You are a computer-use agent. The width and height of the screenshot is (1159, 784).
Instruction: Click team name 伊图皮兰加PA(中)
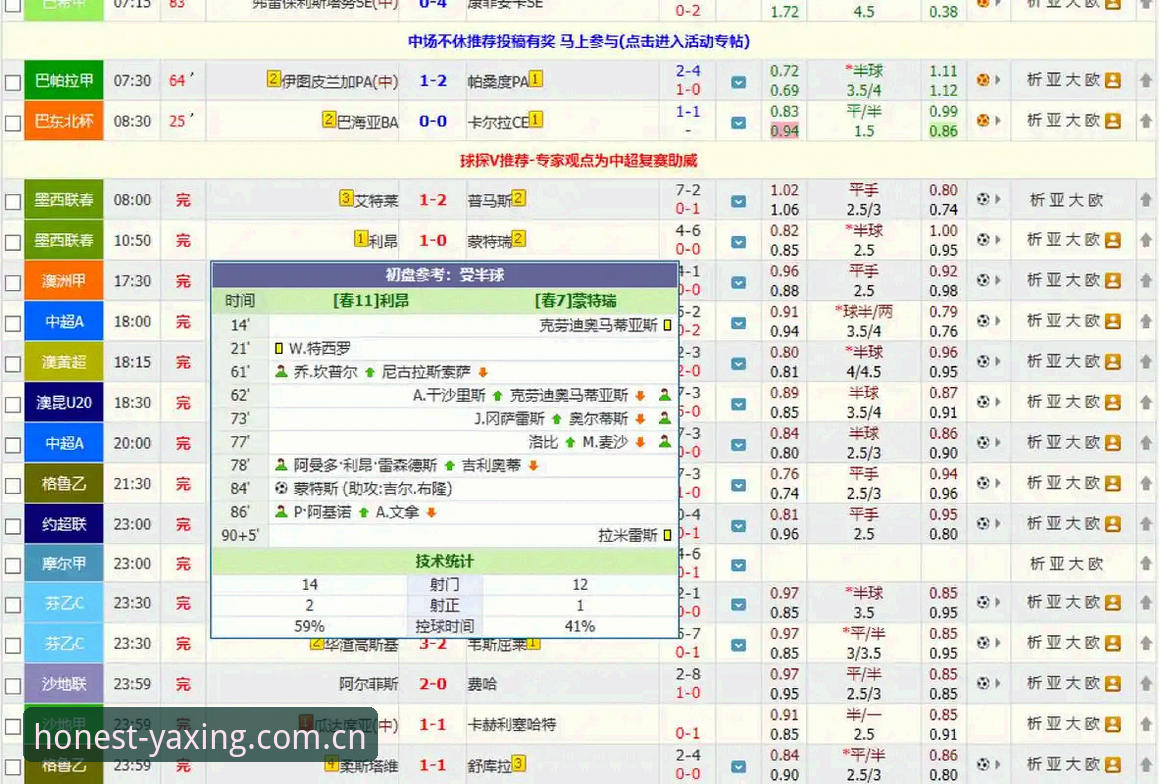click(339, 81)
